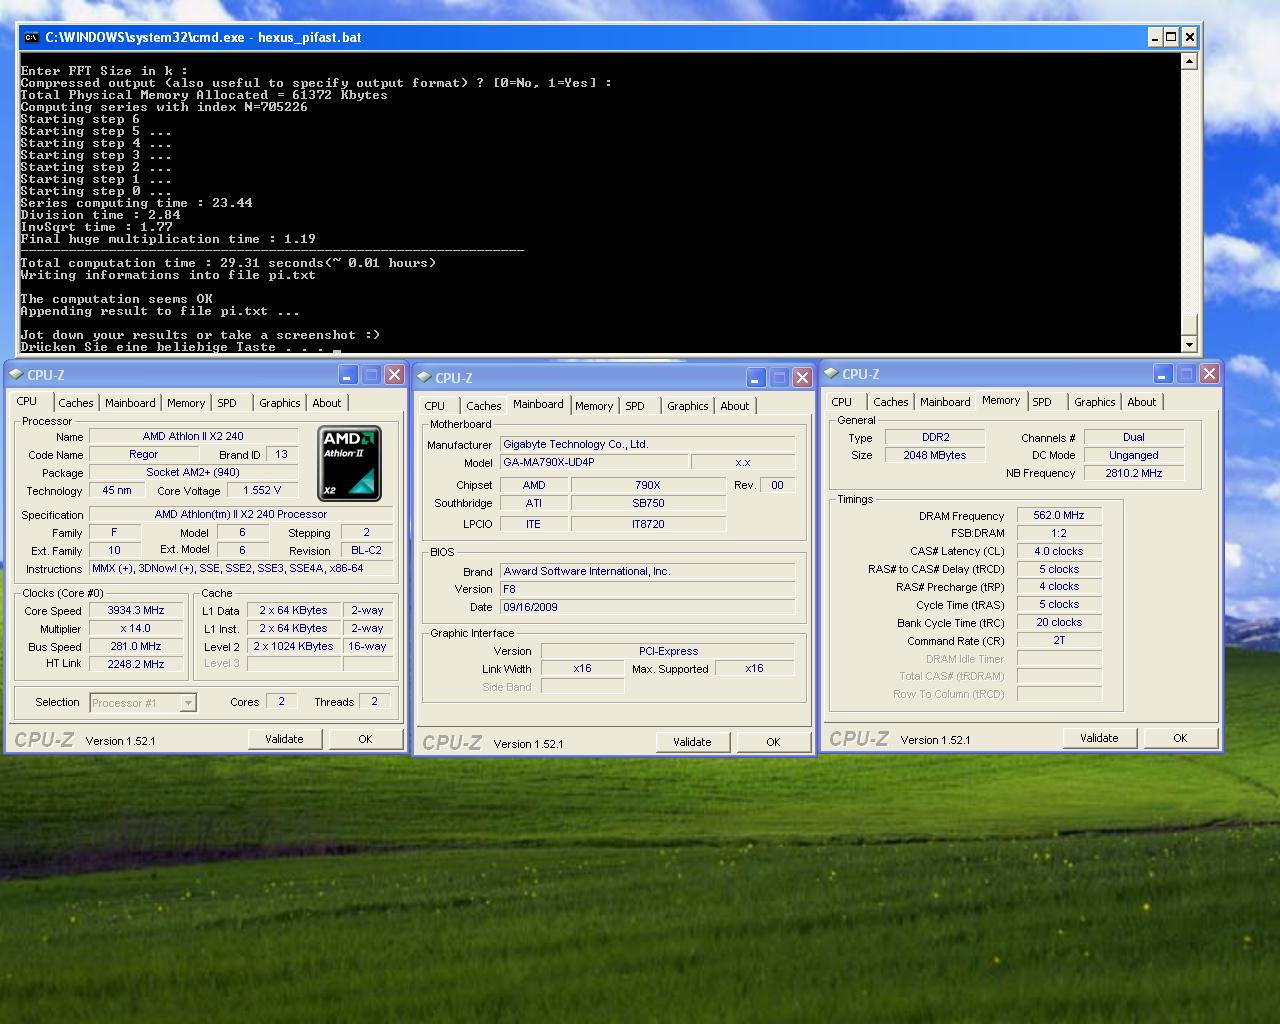This screenshot has height=1024, width=1280.
Task: Open Caches tab in left CPU-Z window
Action: pyautogui.click(x=76, y=403)
